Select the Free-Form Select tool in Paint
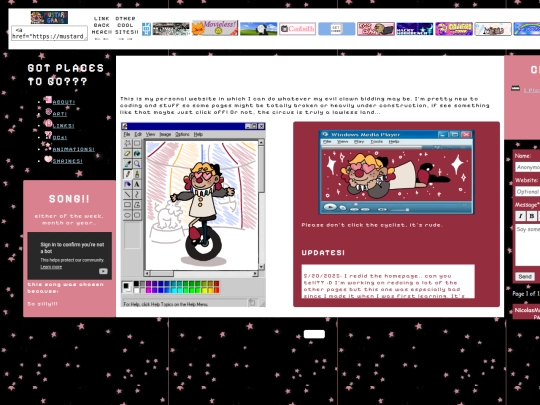This screenshot has height=405, width=540. pos(127,143)
